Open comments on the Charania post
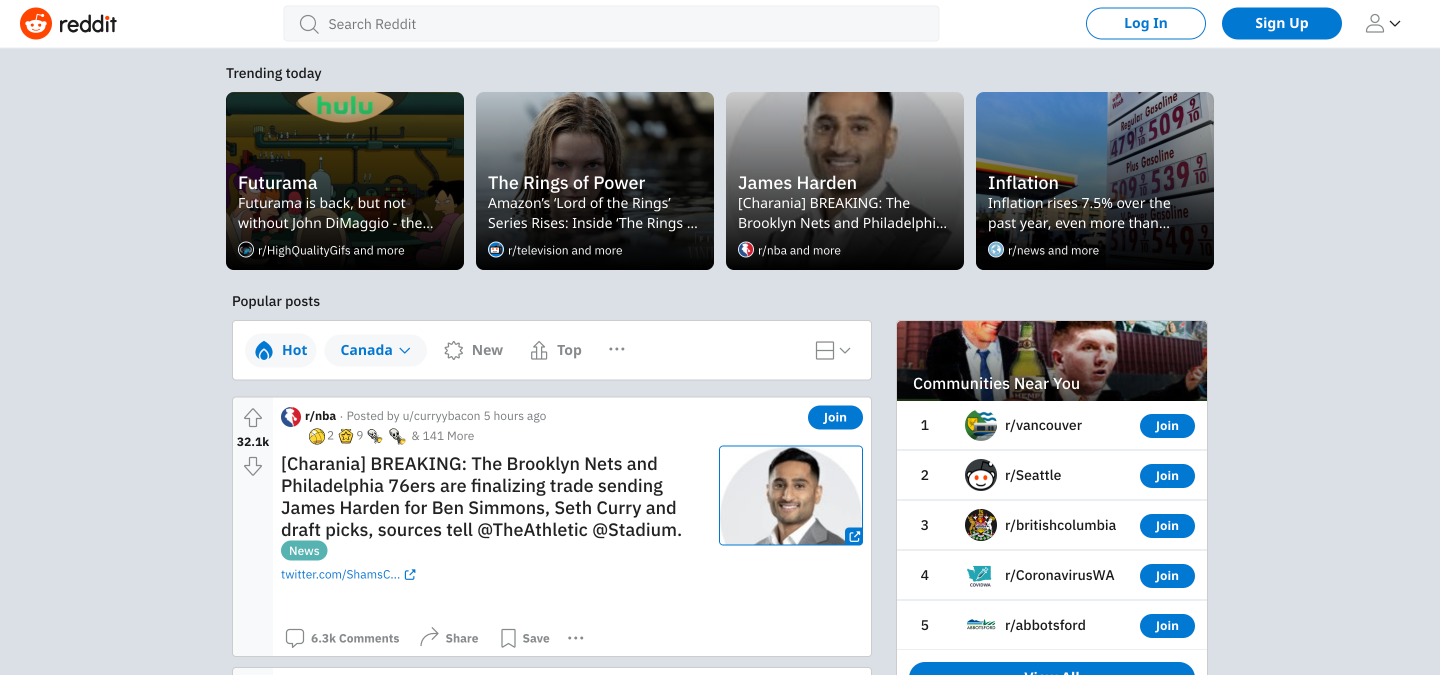 click(342, 638)
